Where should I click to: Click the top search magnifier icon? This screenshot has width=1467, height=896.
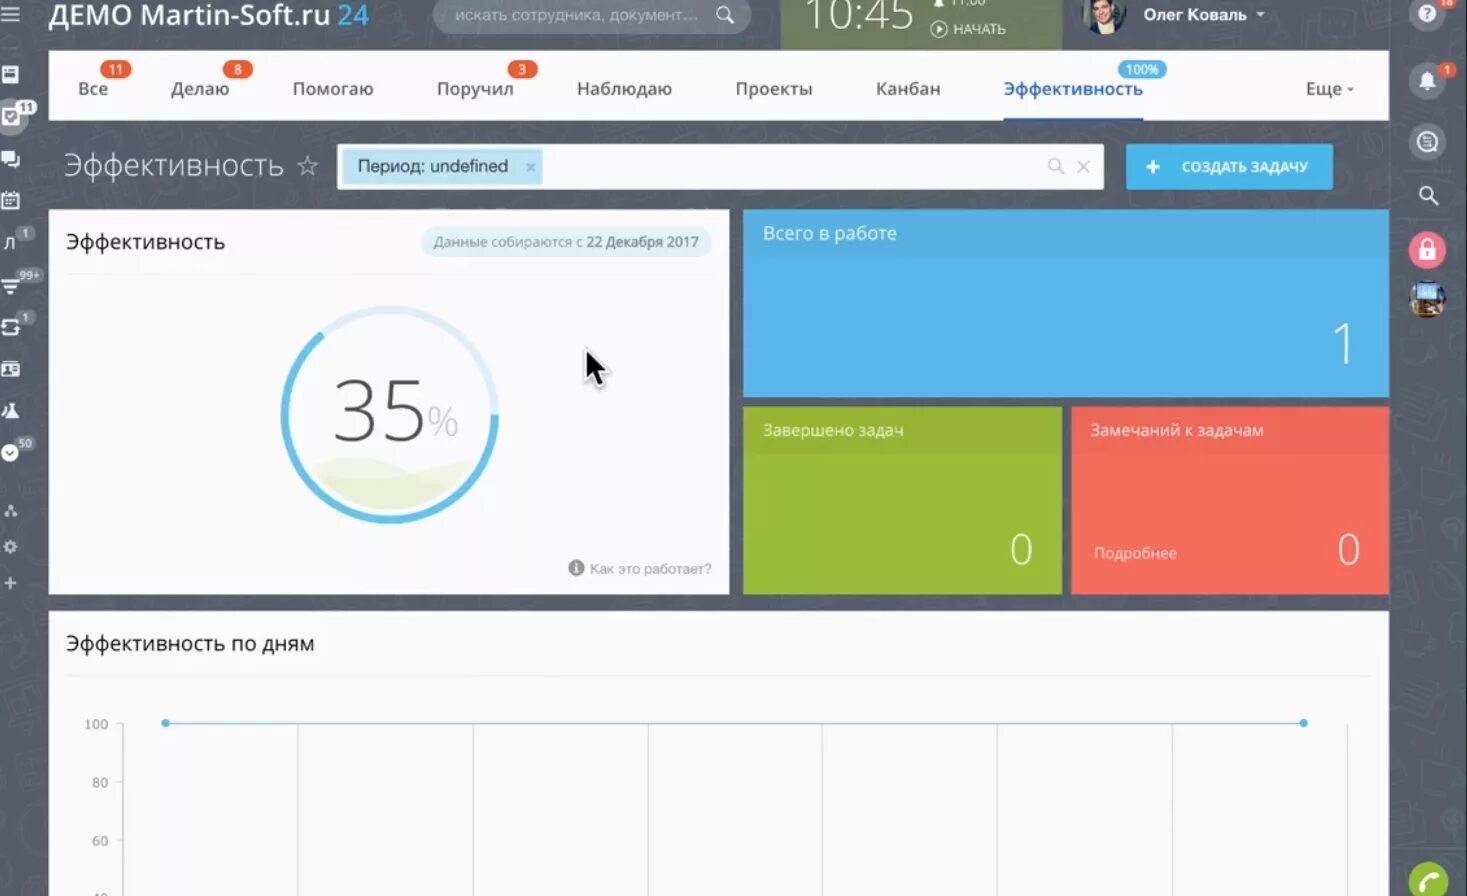click(x=725, y=15)
